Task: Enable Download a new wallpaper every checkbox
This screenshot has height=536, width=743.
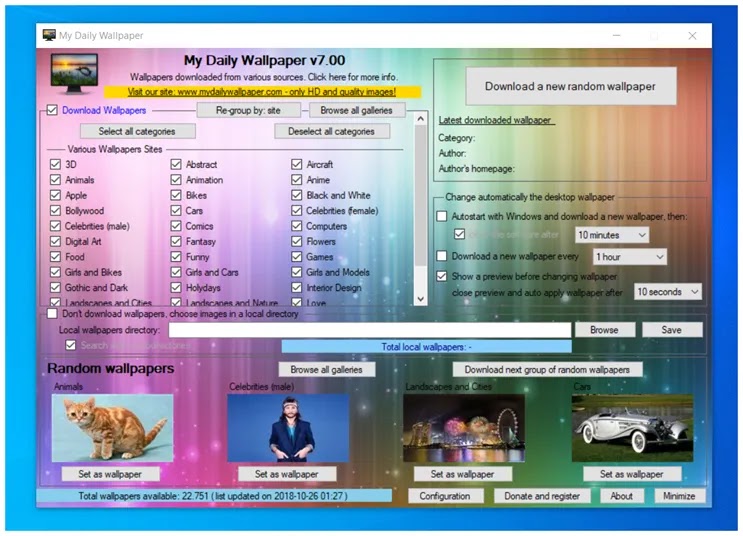Action: 442,256
